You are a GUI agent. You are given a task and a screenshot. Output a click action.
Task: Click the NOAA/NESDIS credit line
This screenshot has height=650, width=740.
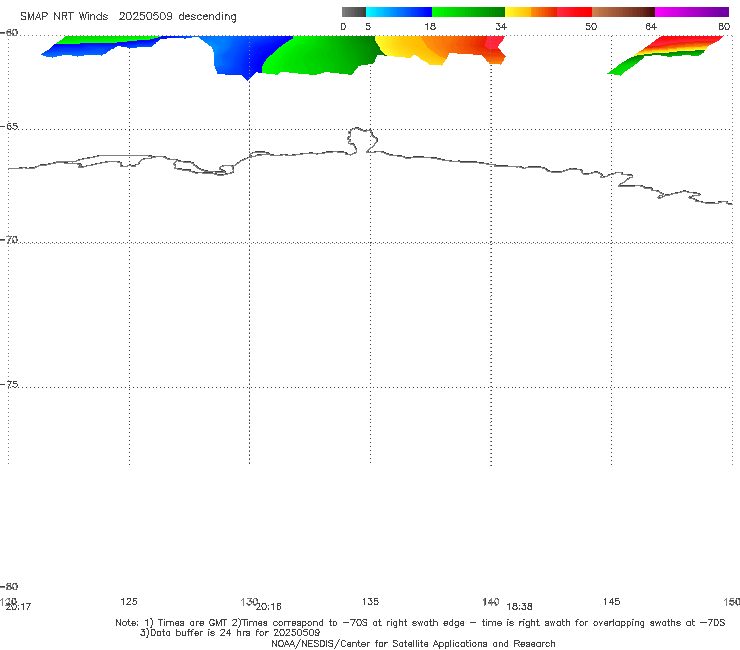click(413, 643)
